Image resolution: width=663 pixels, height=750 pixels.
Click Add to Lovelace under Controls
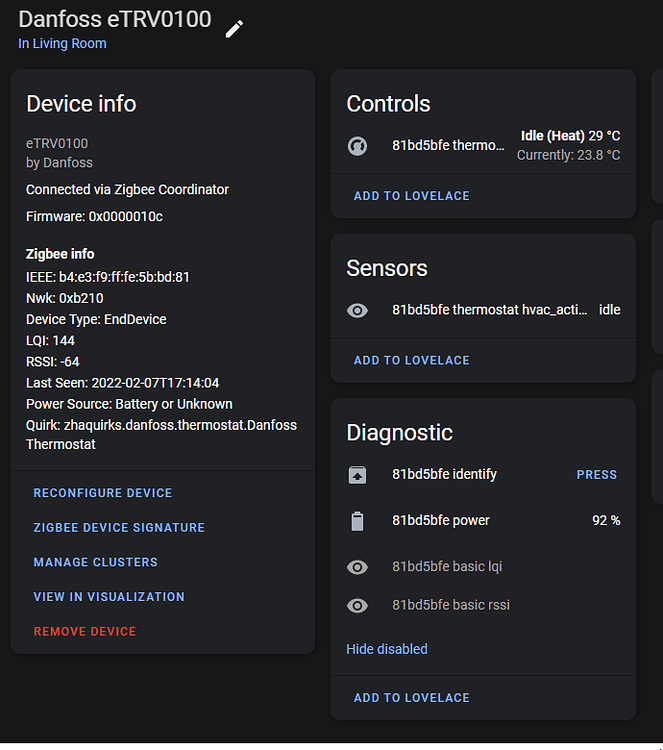click(x=411, y=196)
